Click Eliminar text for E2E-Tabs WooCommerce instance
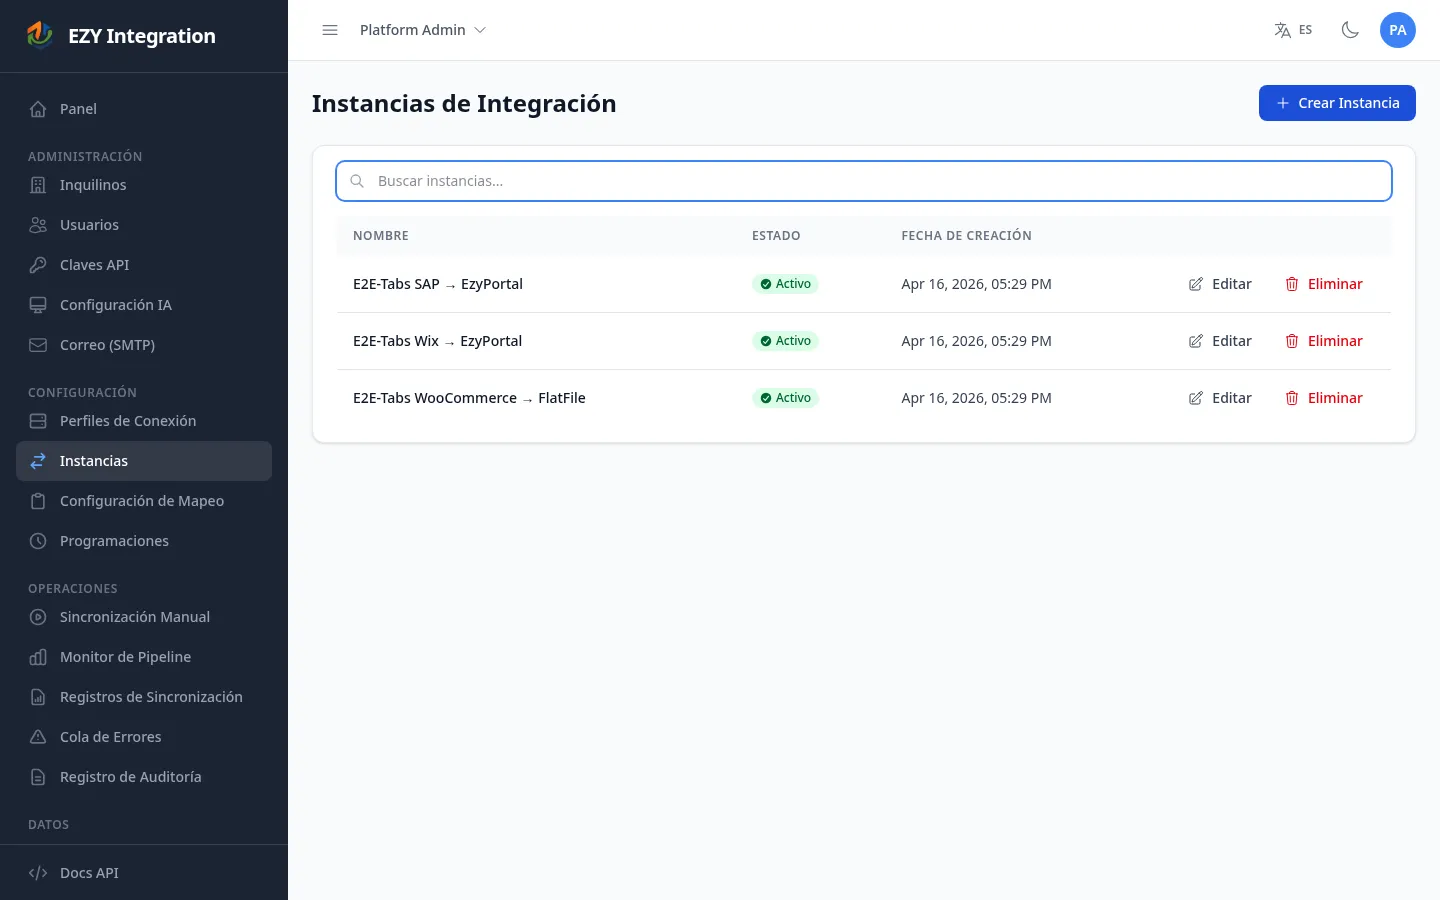This screenshot has width=1440, height=900. pos(1335,398)
